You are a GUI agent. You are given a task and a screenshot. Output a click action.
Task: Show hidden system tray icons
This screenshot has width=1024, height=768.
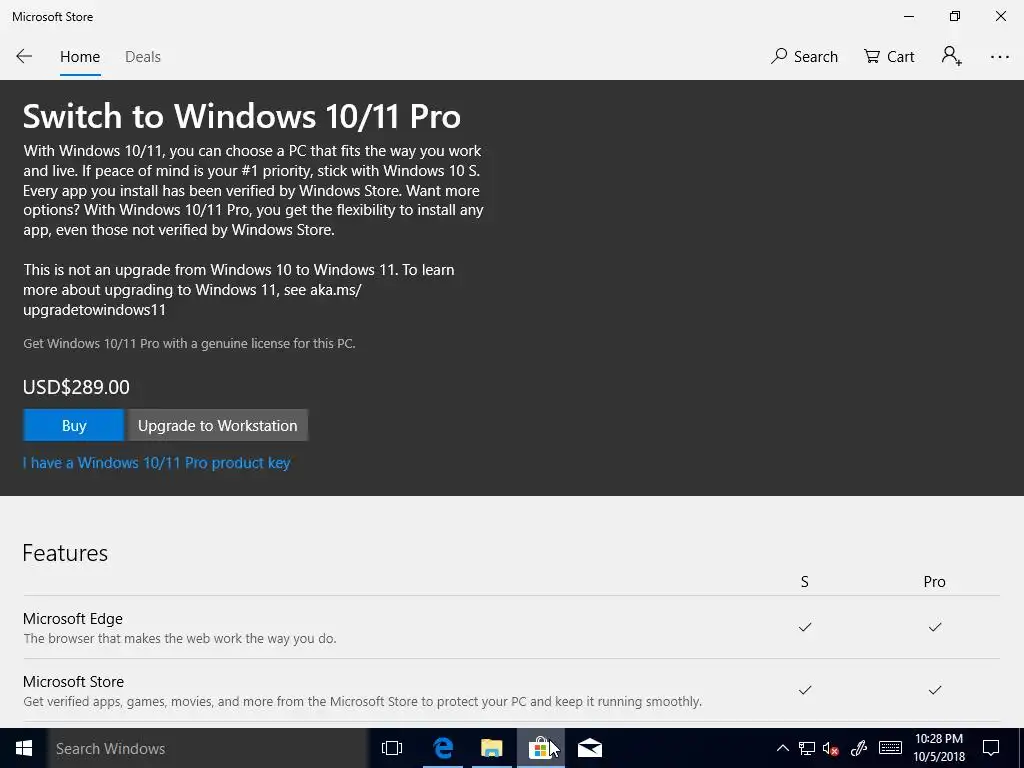click(782, 748)
